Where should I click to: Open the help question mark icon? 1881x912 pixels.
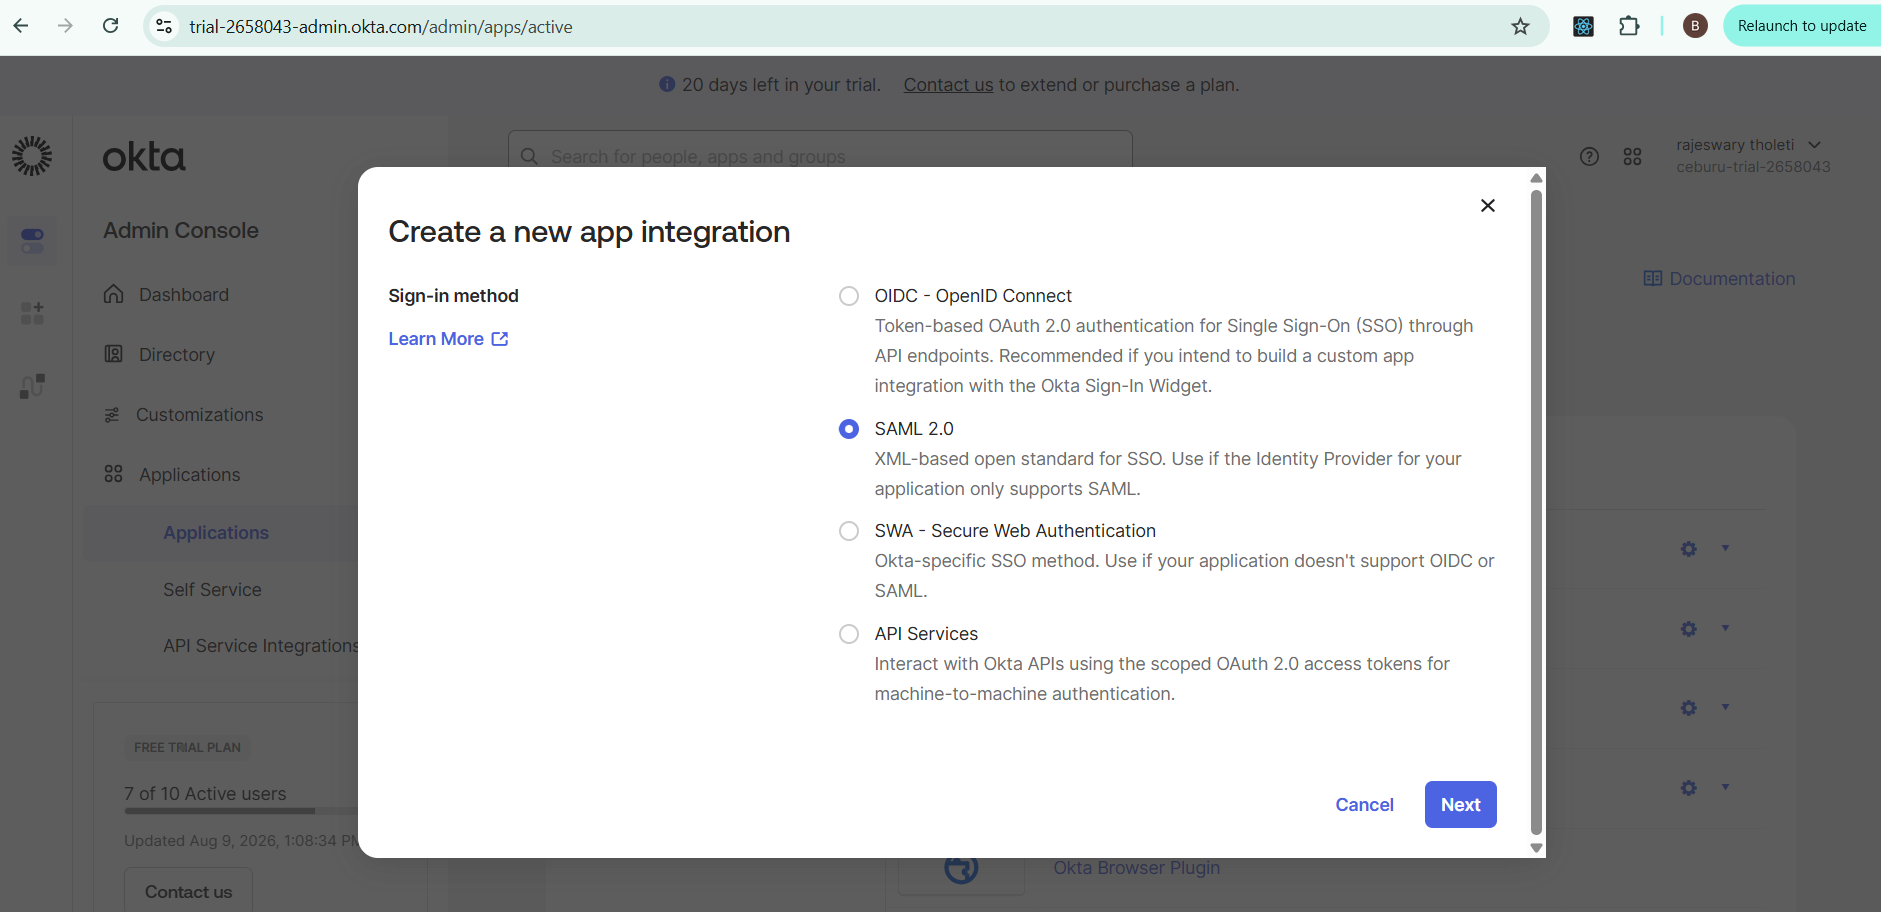tap(1589, 156)
